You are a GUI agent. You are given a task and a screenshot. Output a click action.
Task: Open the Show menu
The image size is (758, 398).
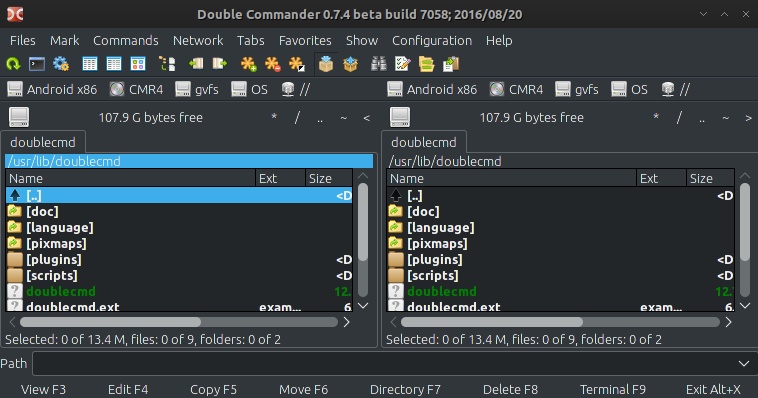coord(362,41)
